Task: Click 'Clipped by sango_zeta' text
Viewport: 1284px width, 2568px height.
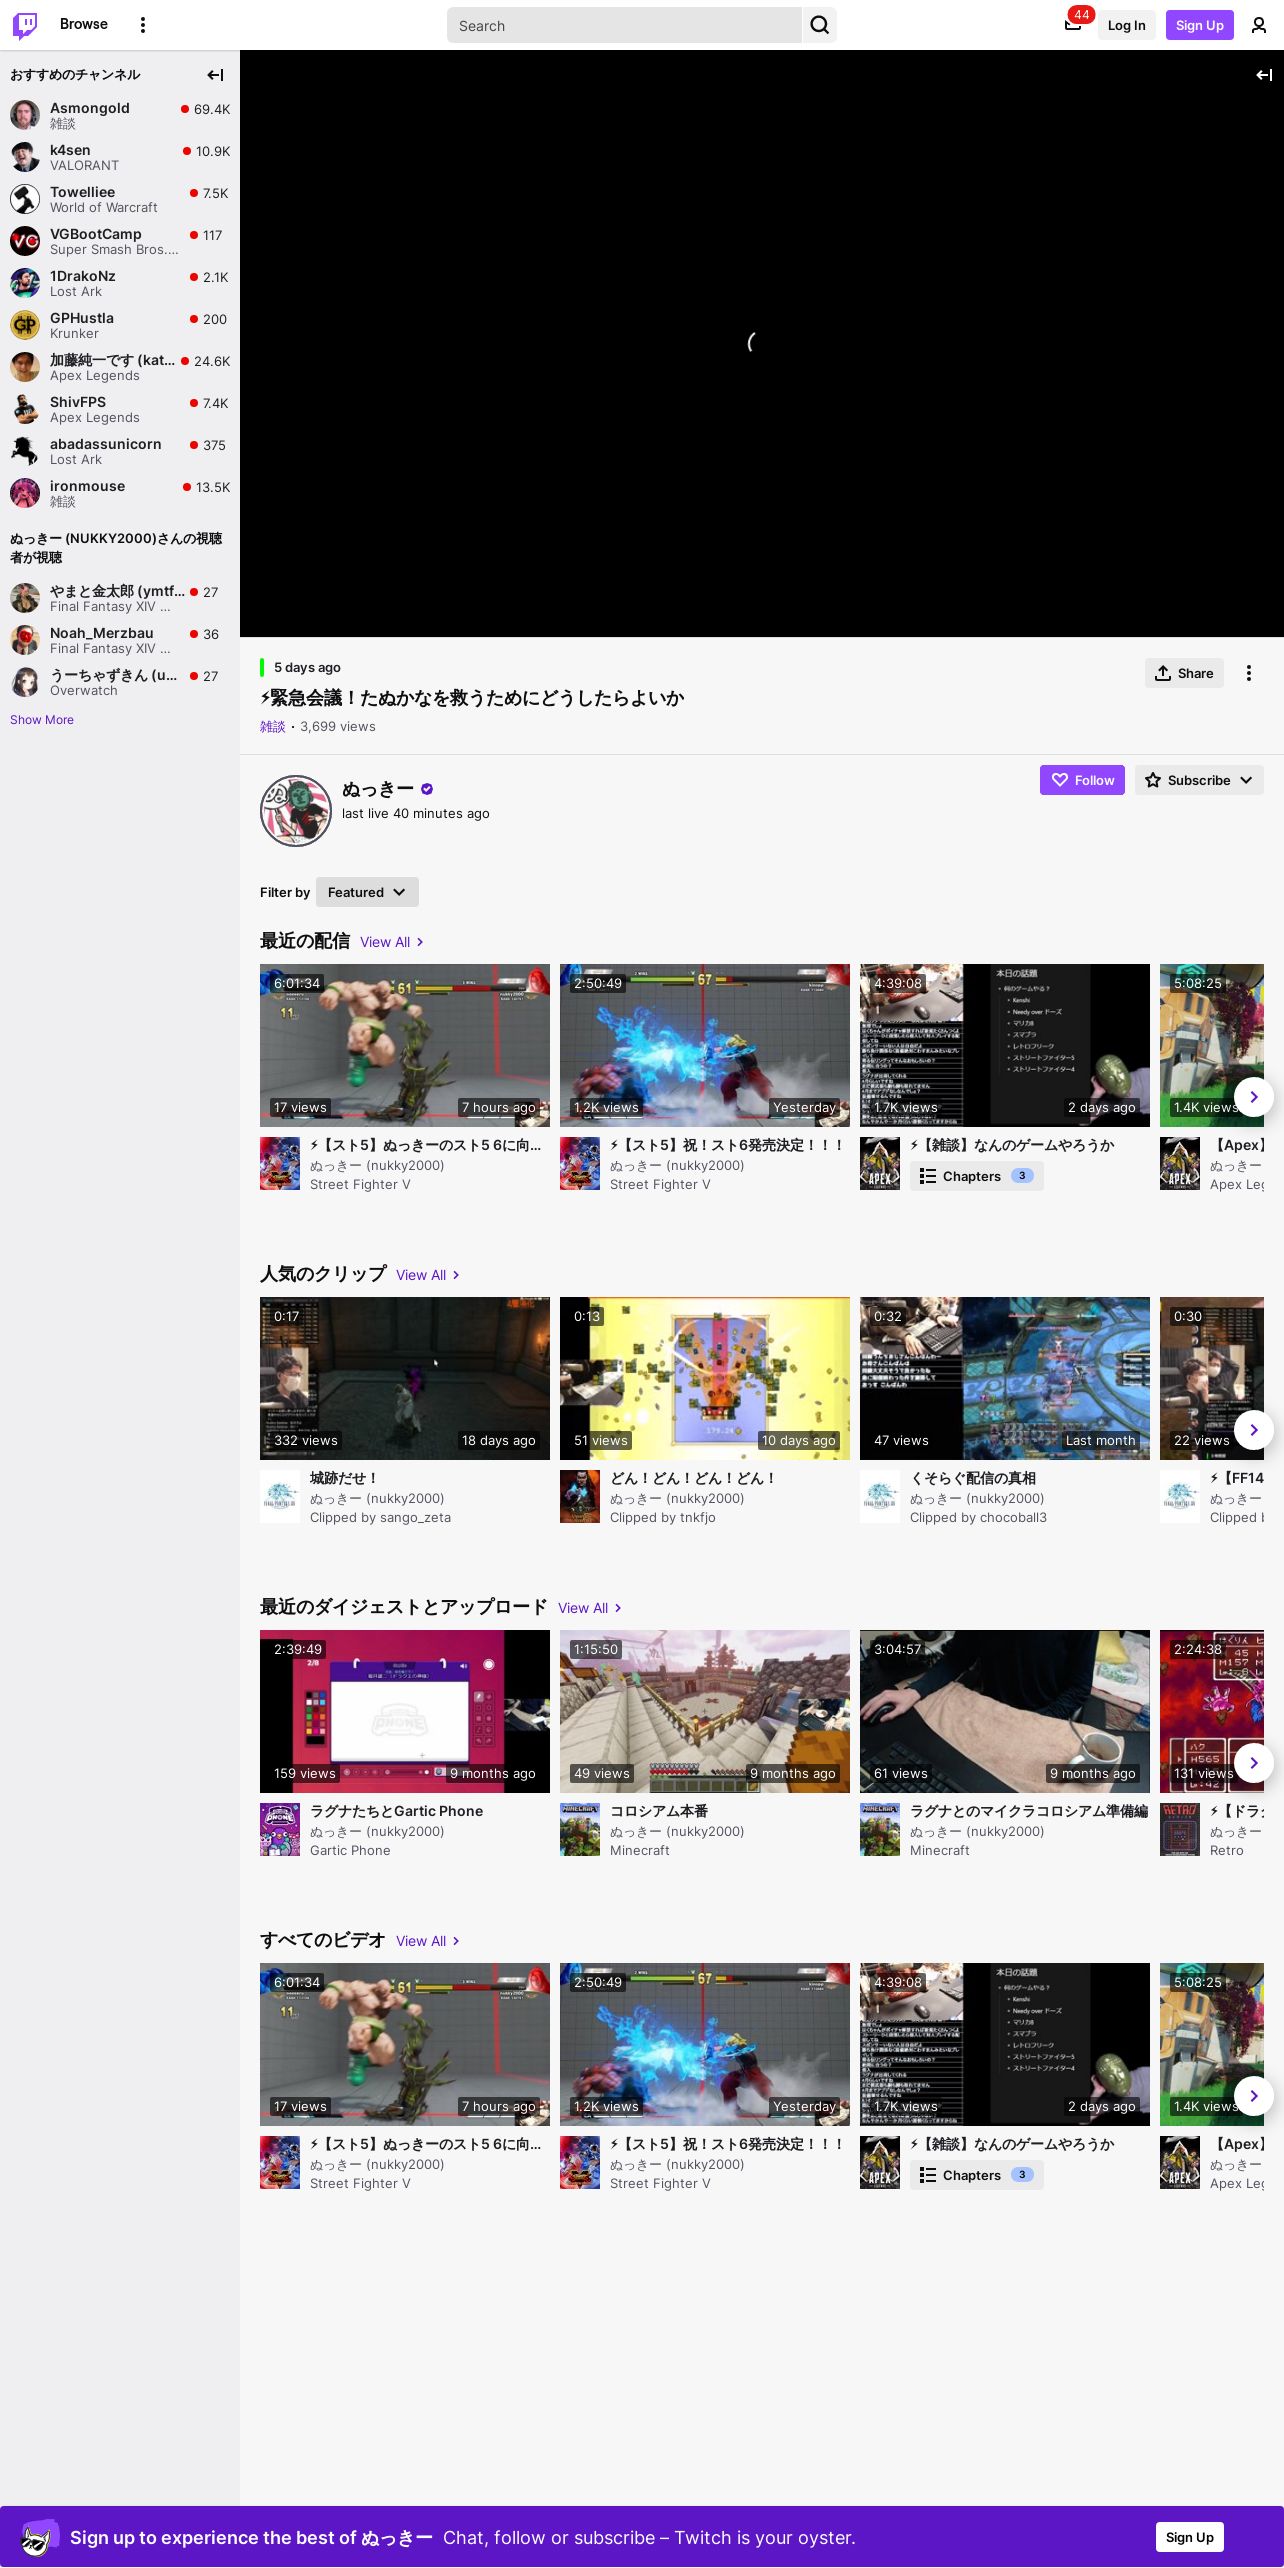Action: tap(380, 1517)
